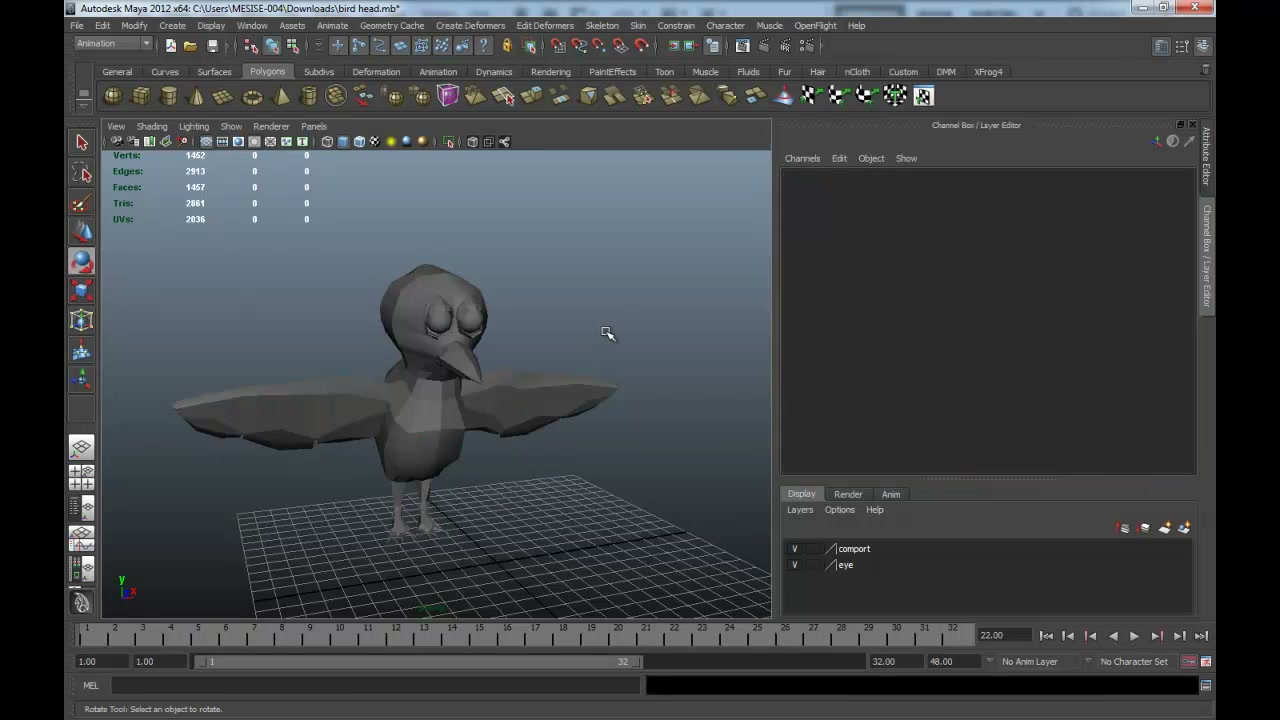The image size is (1280, 720).
Task: Play the animation backwards
Action: pos(1113,636)
